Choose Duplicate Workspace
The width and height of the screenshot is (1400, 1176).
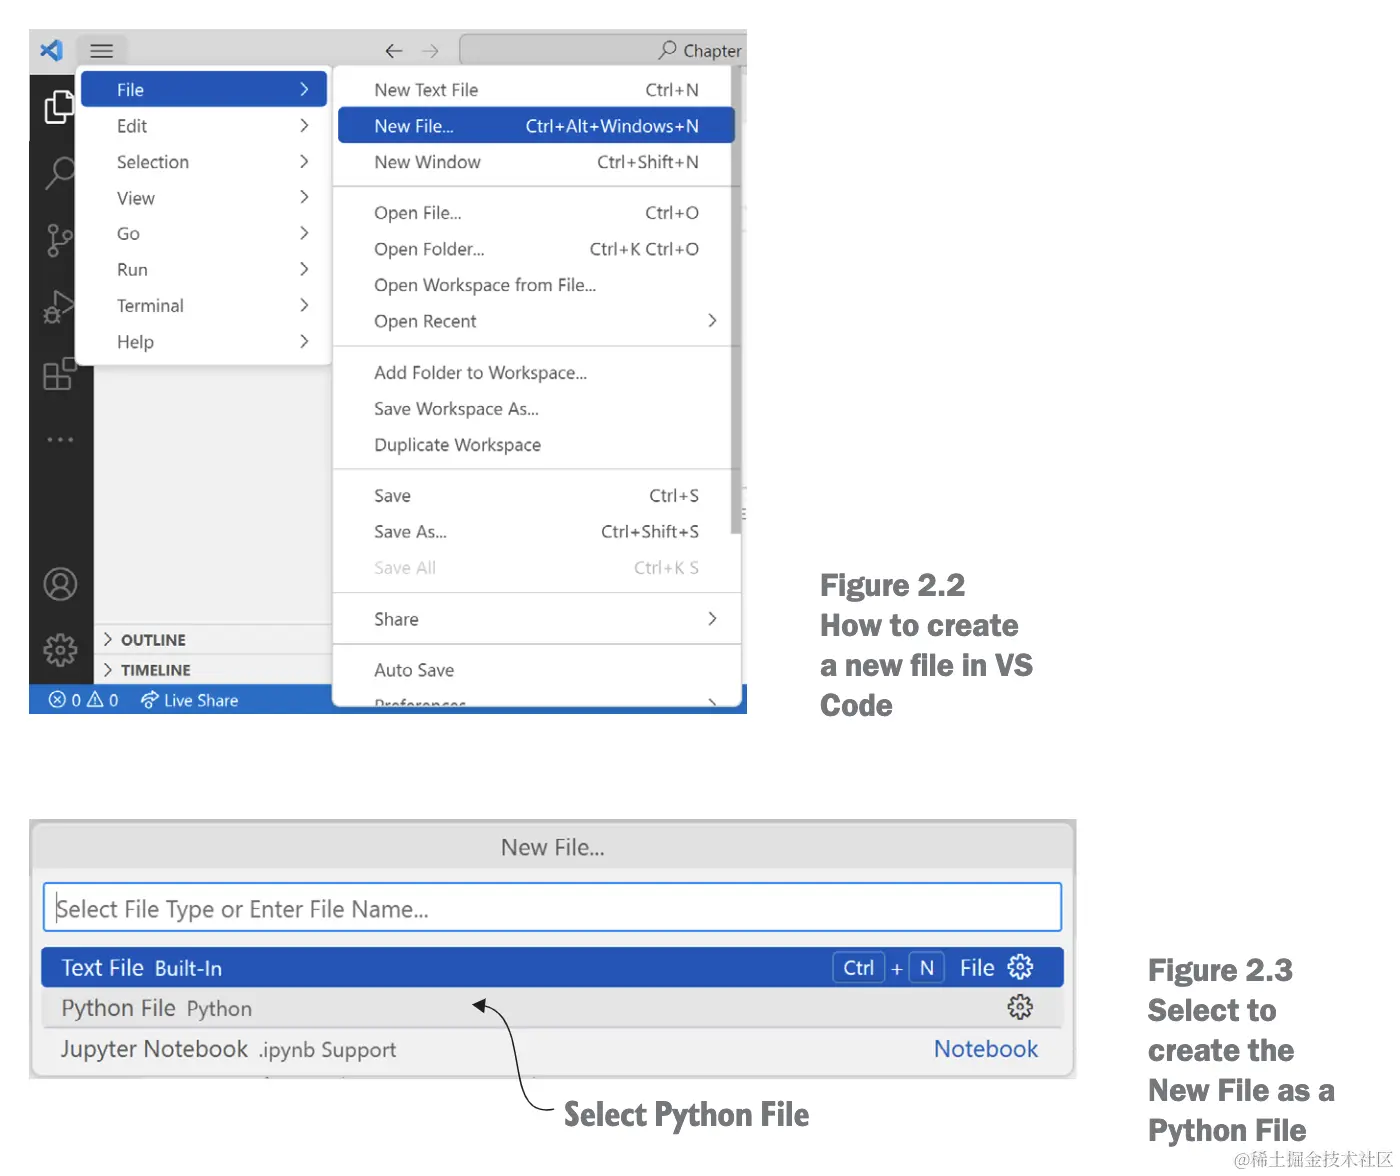pyautogui.click(x=536, y=445)
